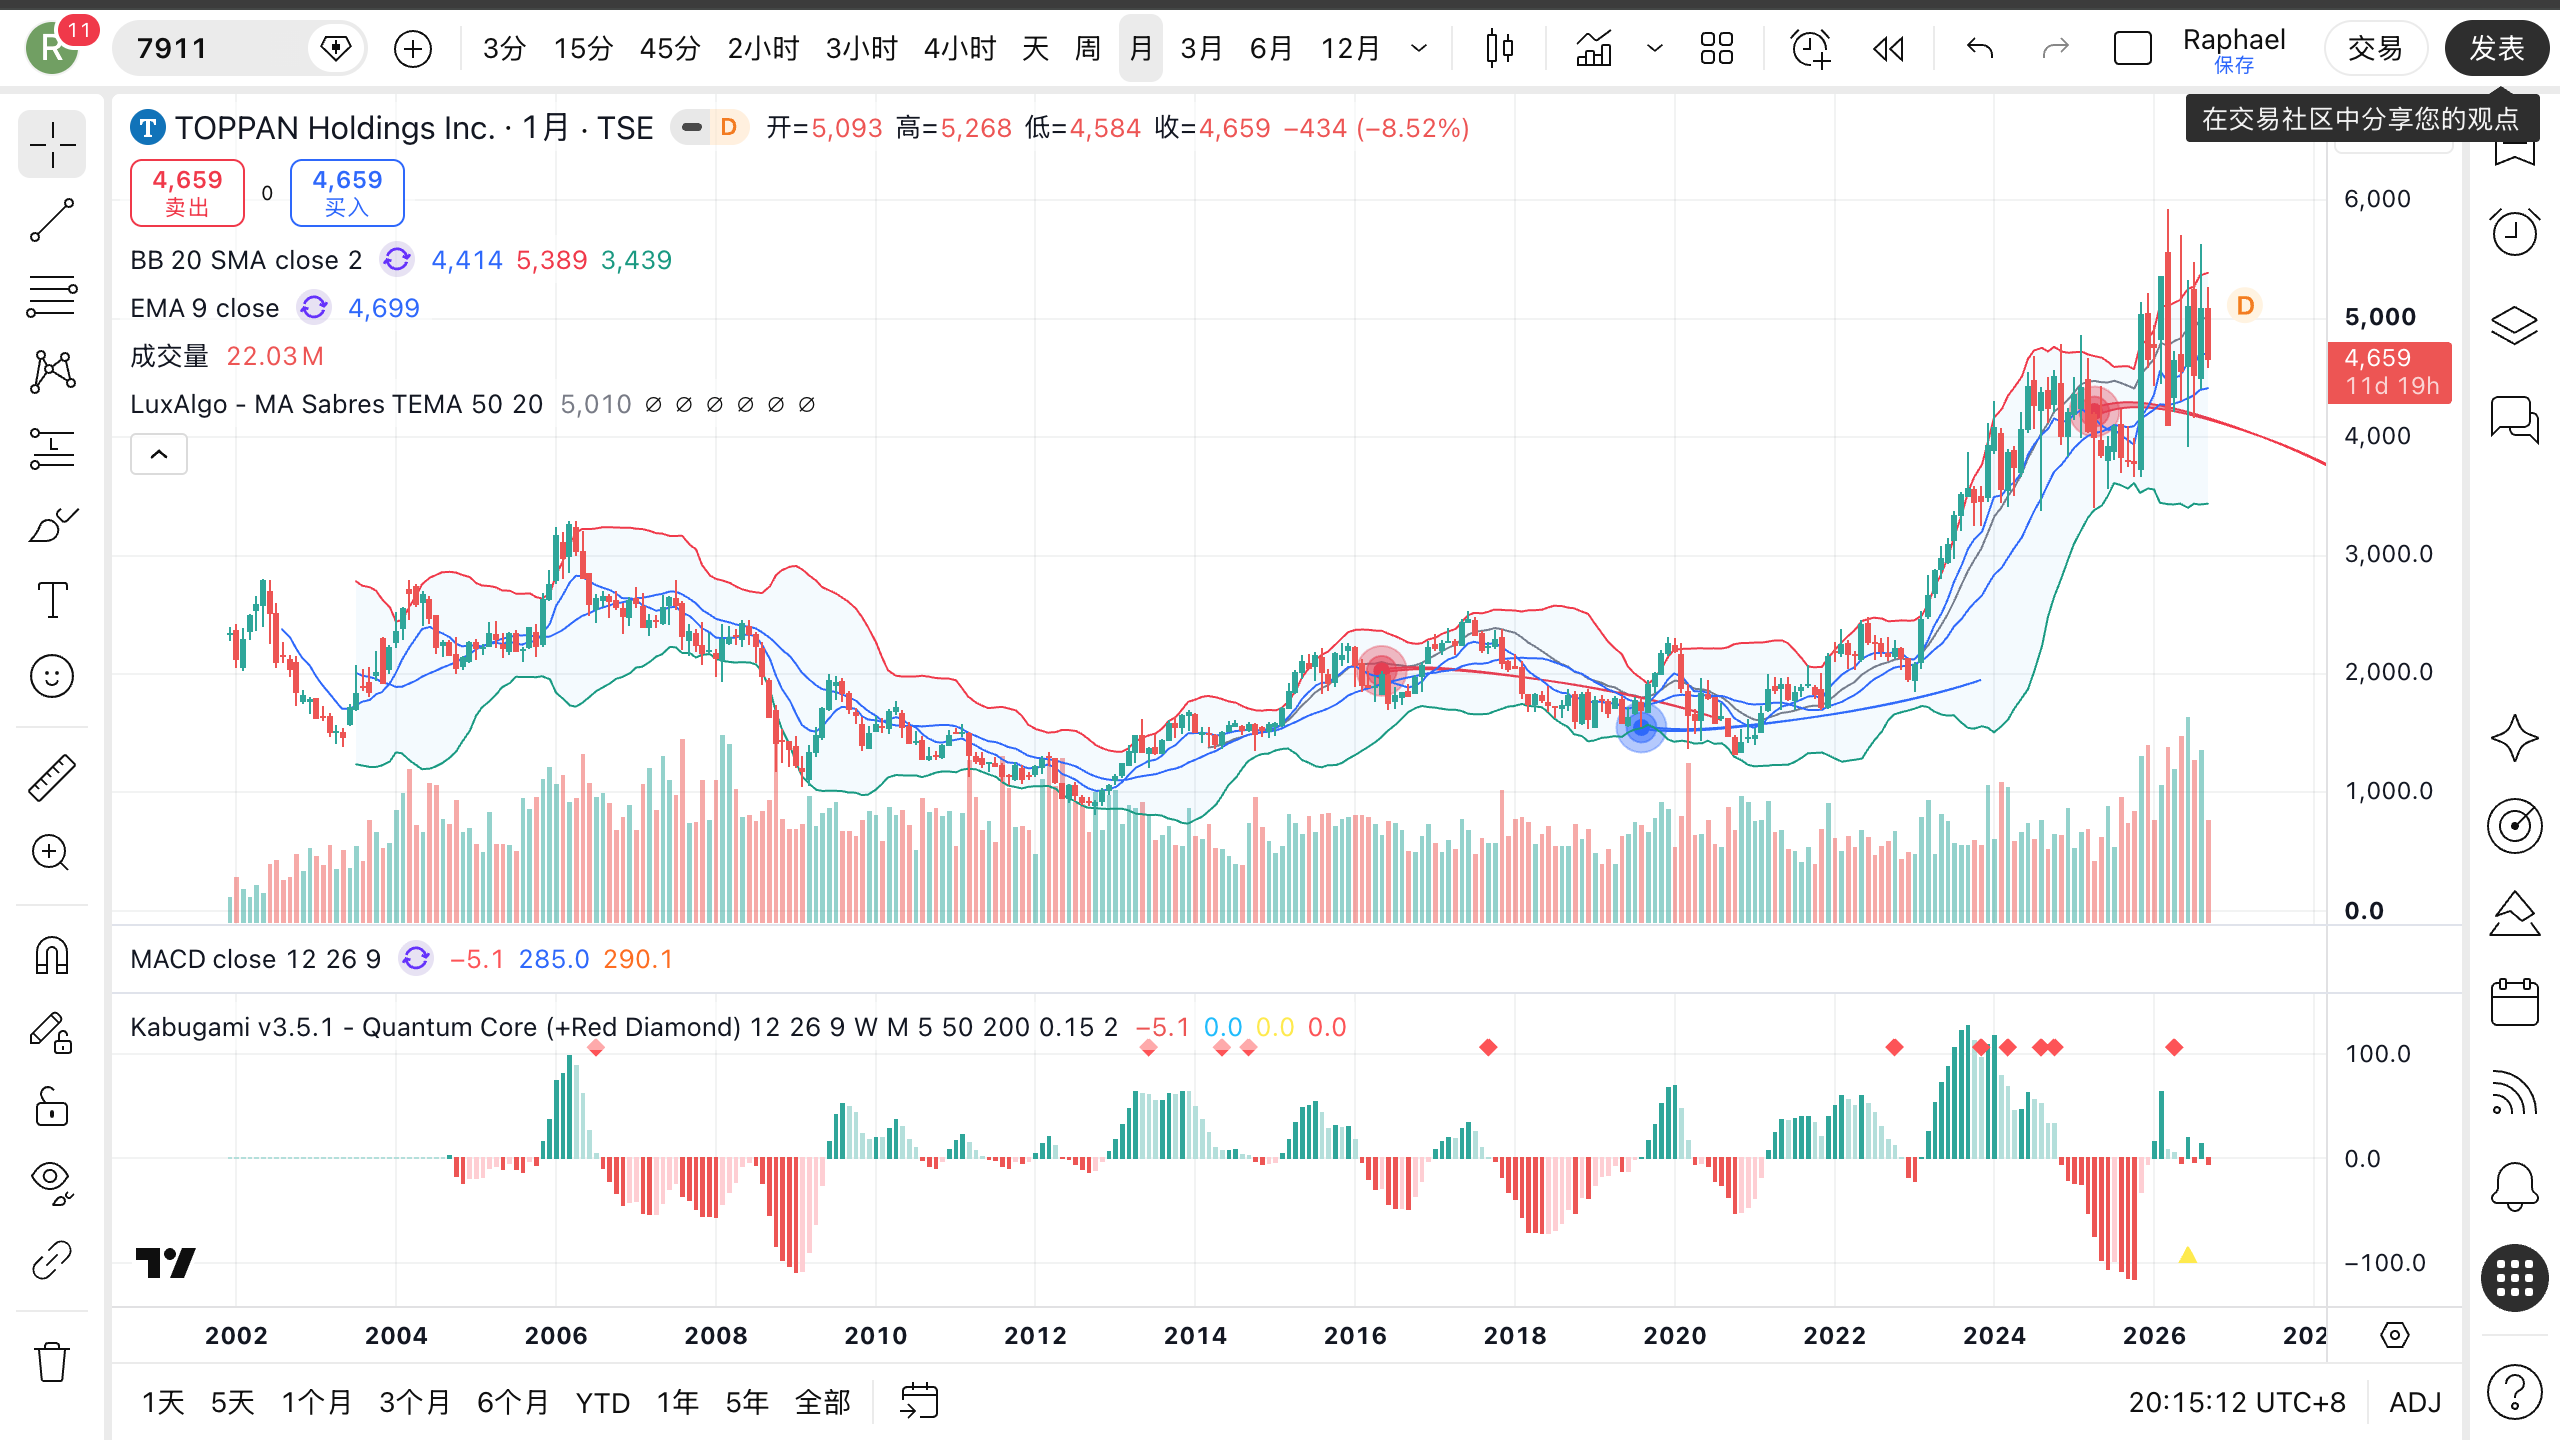Switch to the 15分 timeframe

tap(583, 48)
